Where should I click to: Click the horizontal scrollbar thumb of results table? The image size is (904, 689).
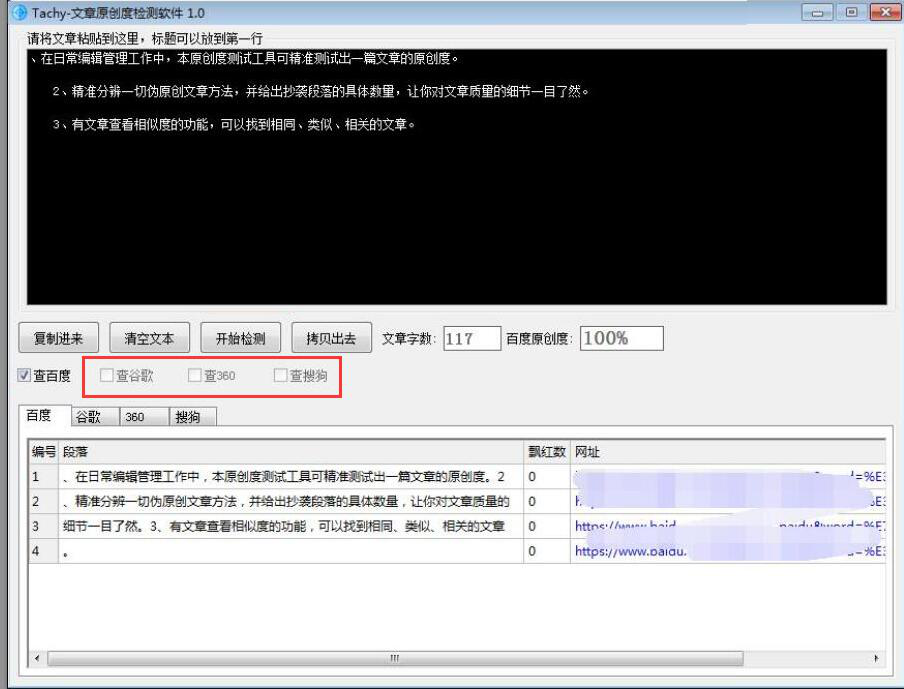pyautogui.click(x=395, y=658)
